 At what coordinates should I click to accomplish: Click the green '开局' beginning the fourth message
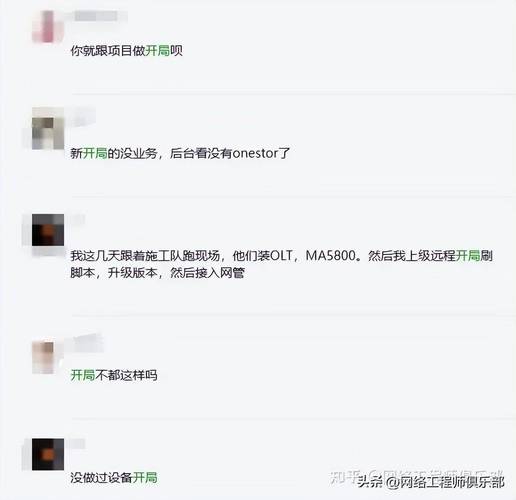click(x=83, y=375)
